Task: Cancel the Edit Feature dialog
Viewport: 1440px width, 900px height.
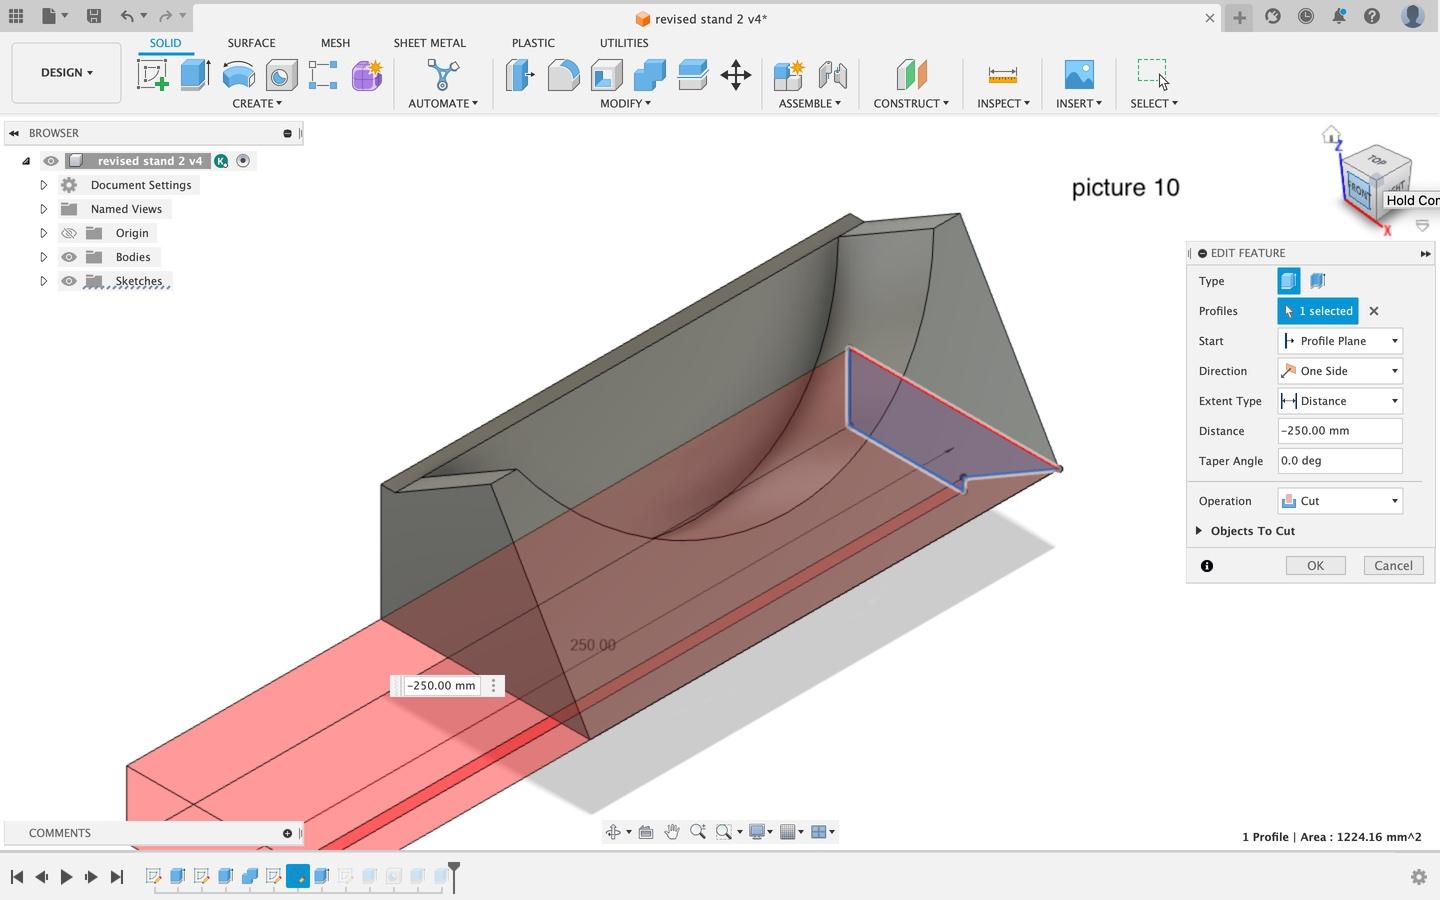Action: 1393,566
